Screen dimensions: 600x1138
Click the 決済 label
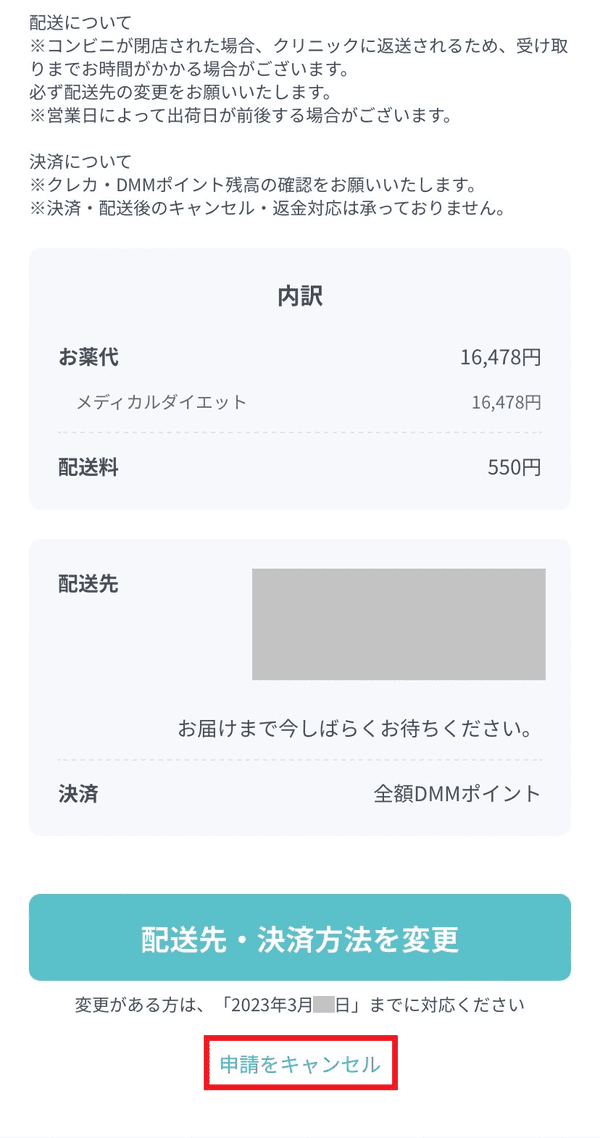coord(79,795)
